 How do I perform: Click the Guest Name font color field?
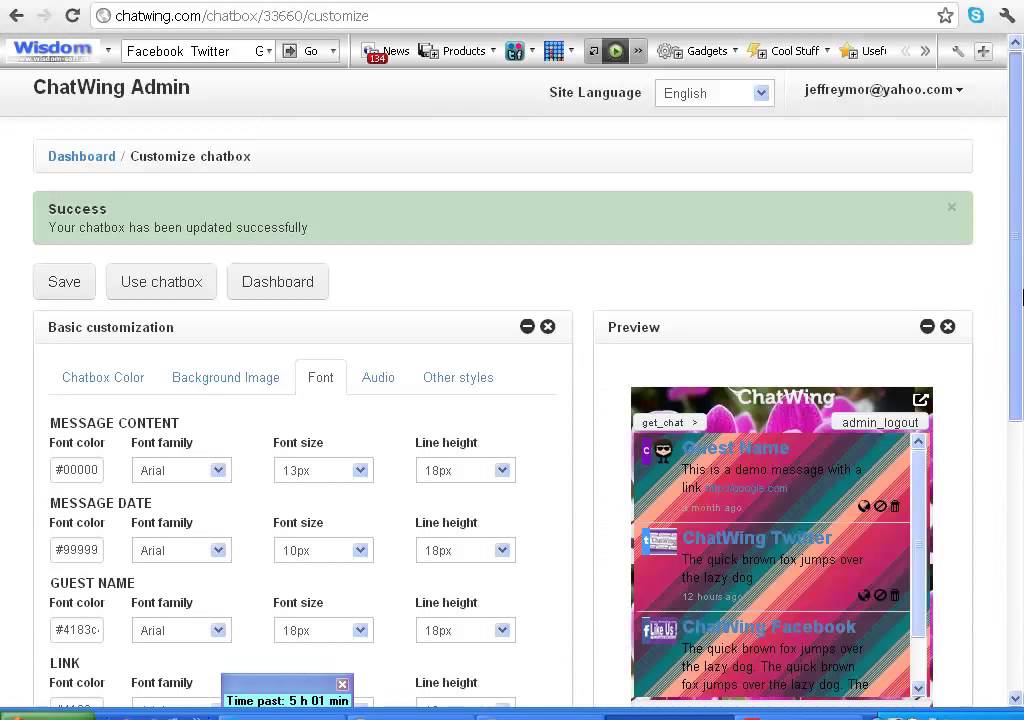(x=77, y=630)
